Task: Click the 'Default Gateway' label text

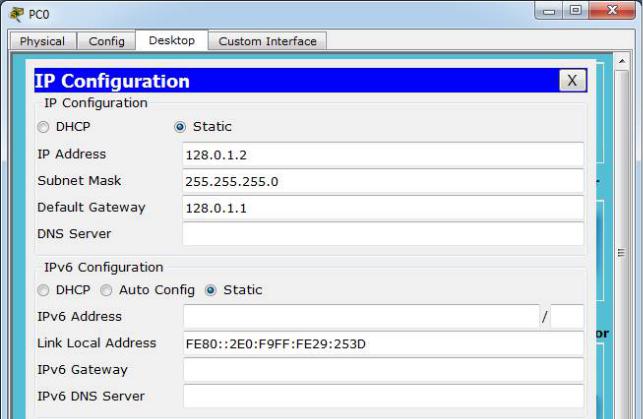Action: 91,207
